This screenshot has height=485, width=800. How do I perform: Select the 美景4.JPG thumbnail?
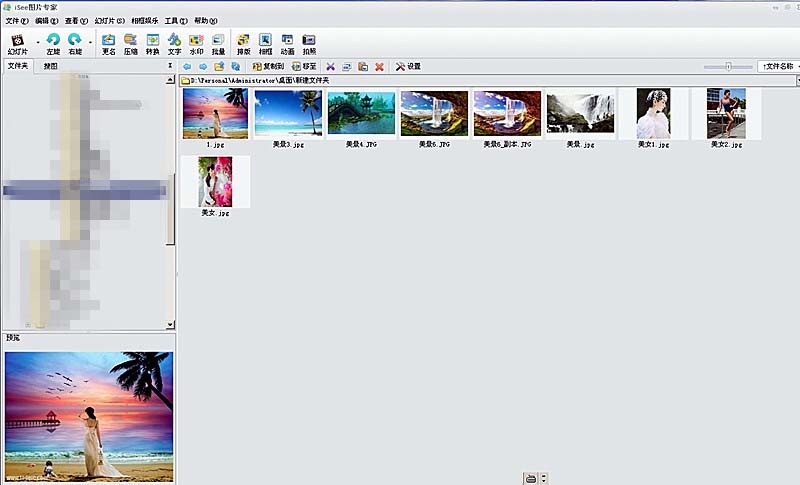click(361, 113)
